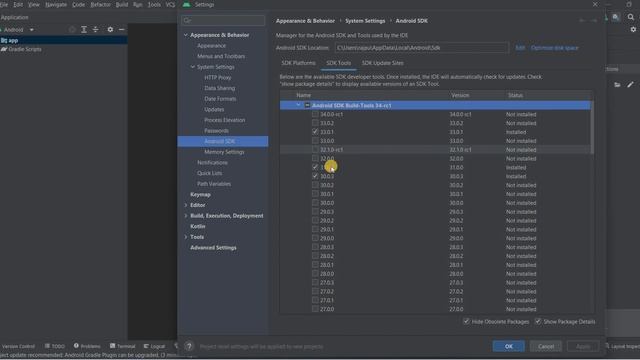Screen dimensions: 640x360
Task: Click the pencil edit icon on right panel
Action: pos(631,84)
